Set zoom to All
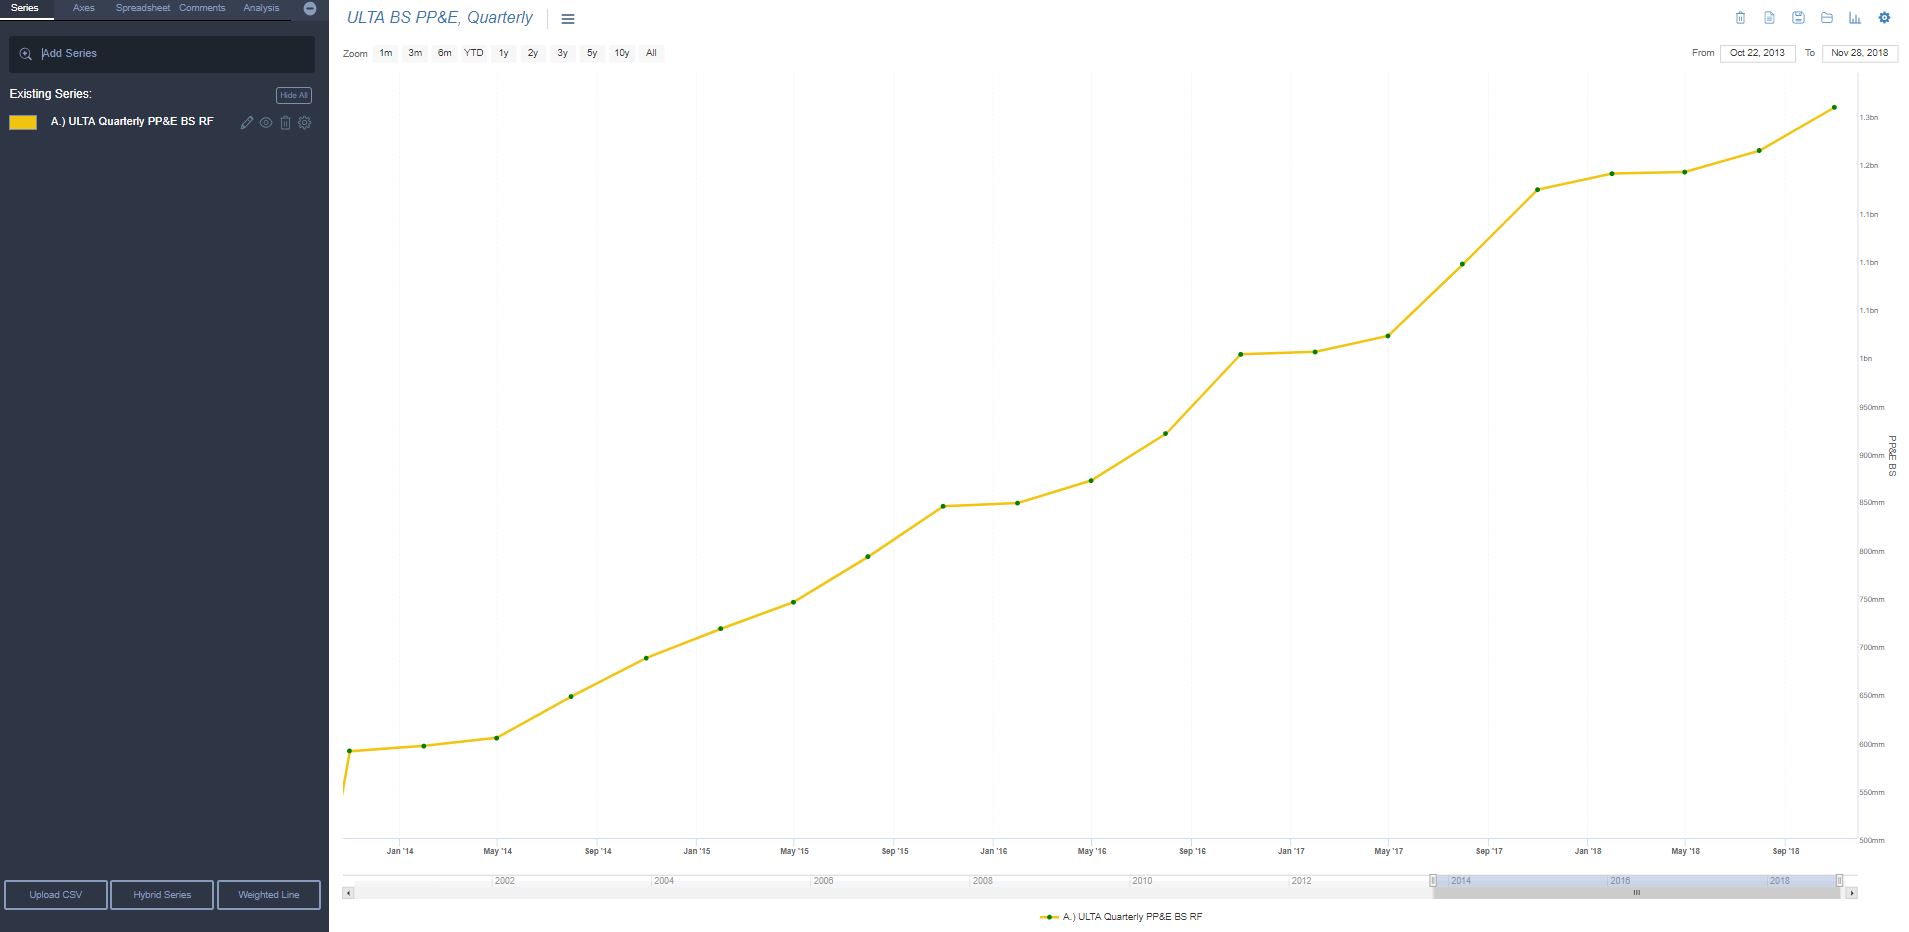The height and width of the screenshot is (932, 1909). click(x=651, y=53)
